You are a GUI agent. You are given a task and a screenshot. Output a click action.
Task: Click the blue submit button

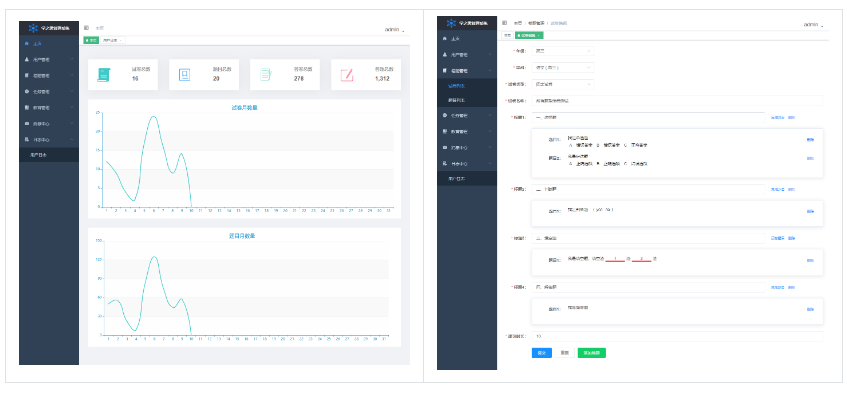pos(542,353)
